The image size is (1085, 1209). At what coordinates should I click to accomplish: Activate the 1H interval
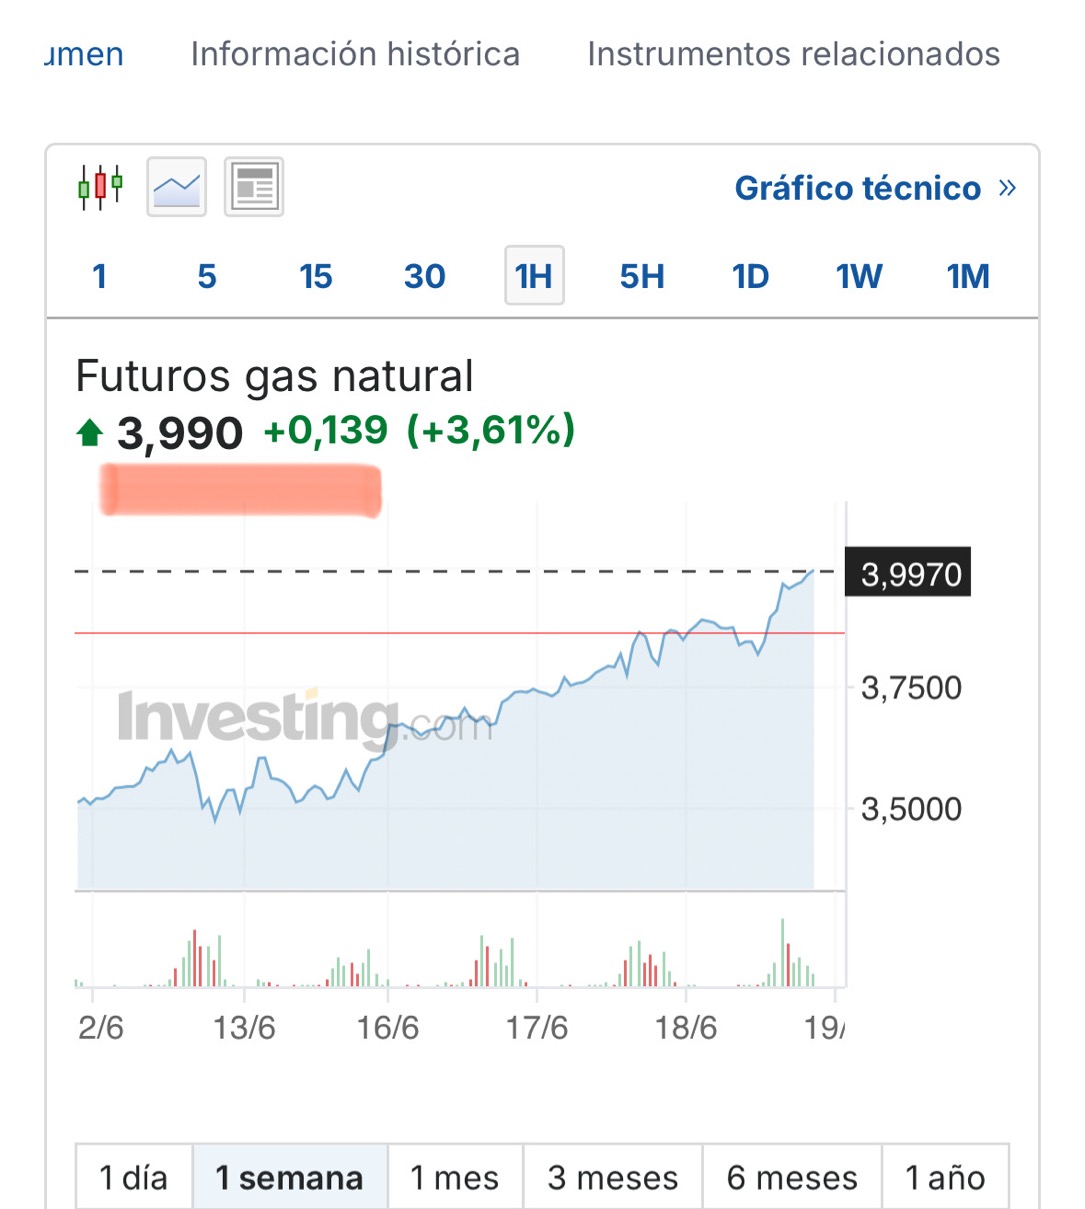(x=534, y=275)
